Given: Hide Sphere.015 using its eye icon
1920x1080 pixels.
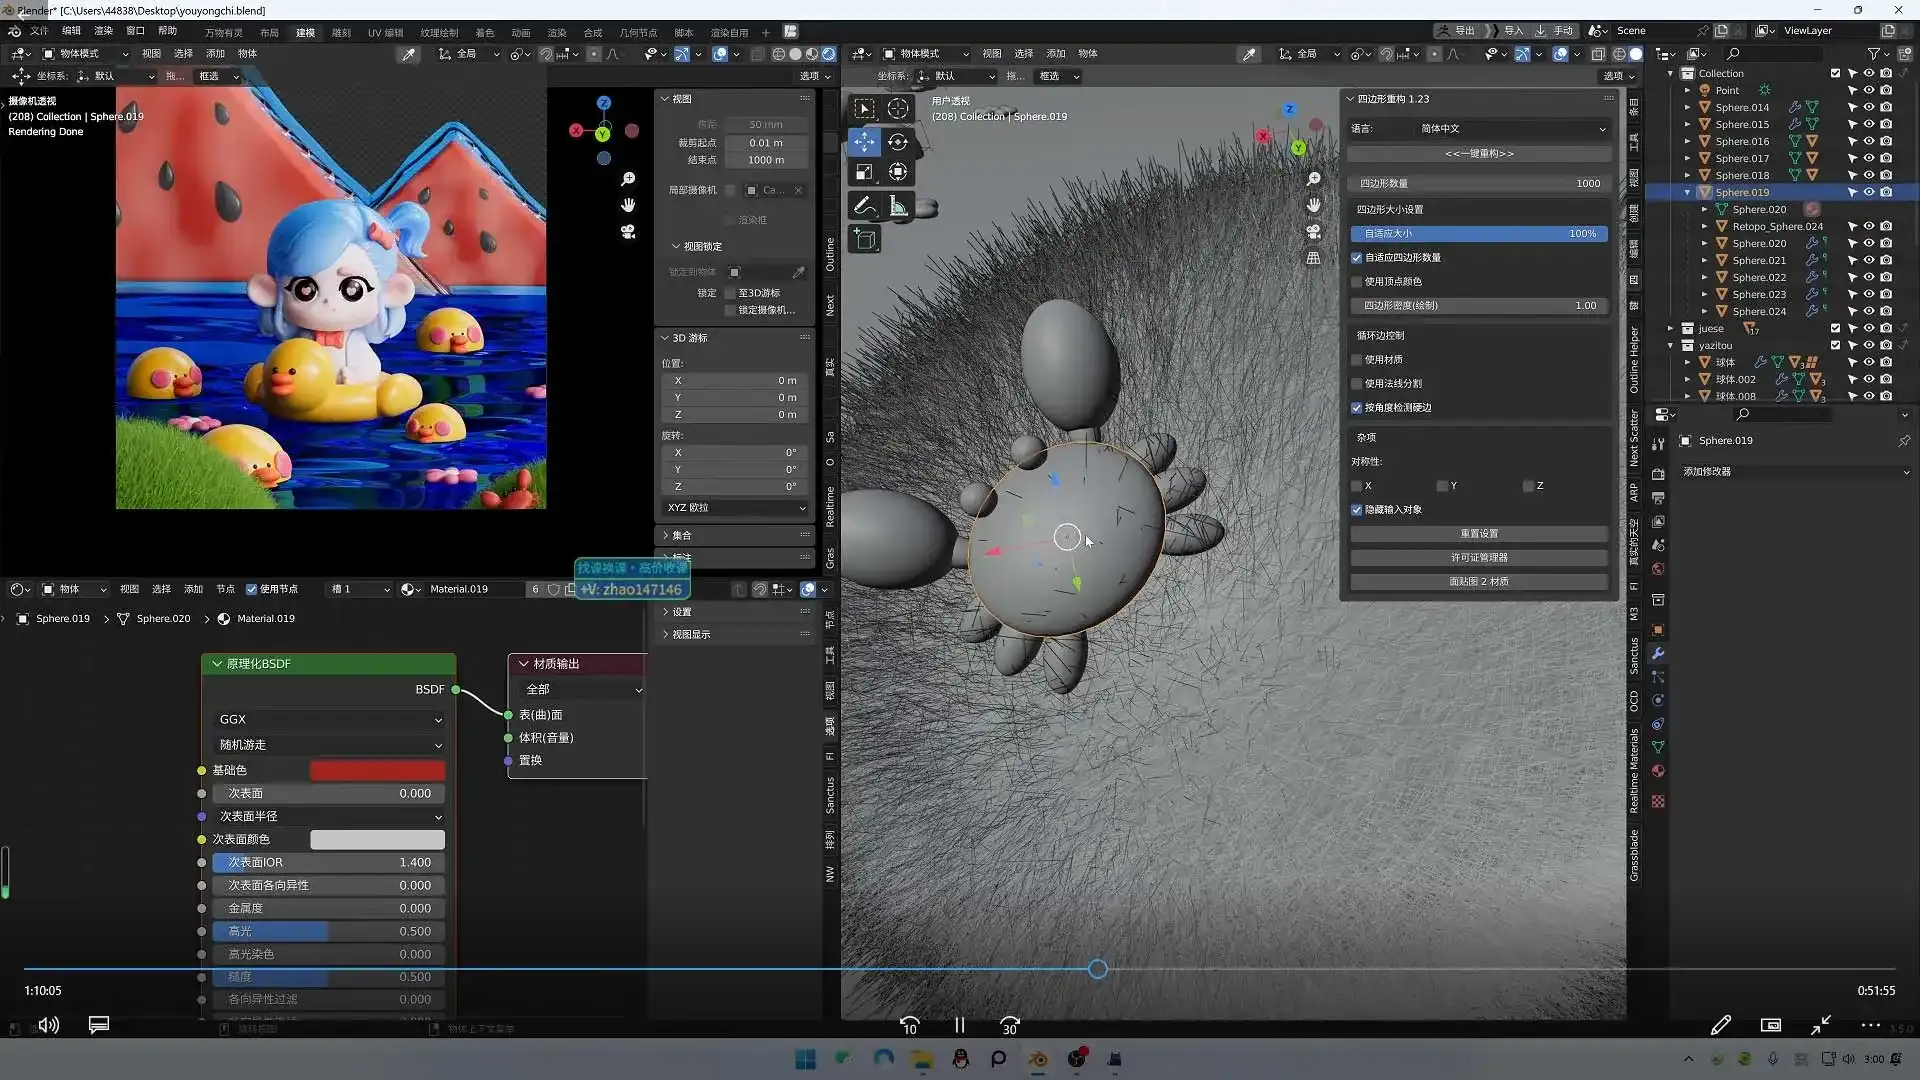Looking at the screenshot, I should point(1868,124).
